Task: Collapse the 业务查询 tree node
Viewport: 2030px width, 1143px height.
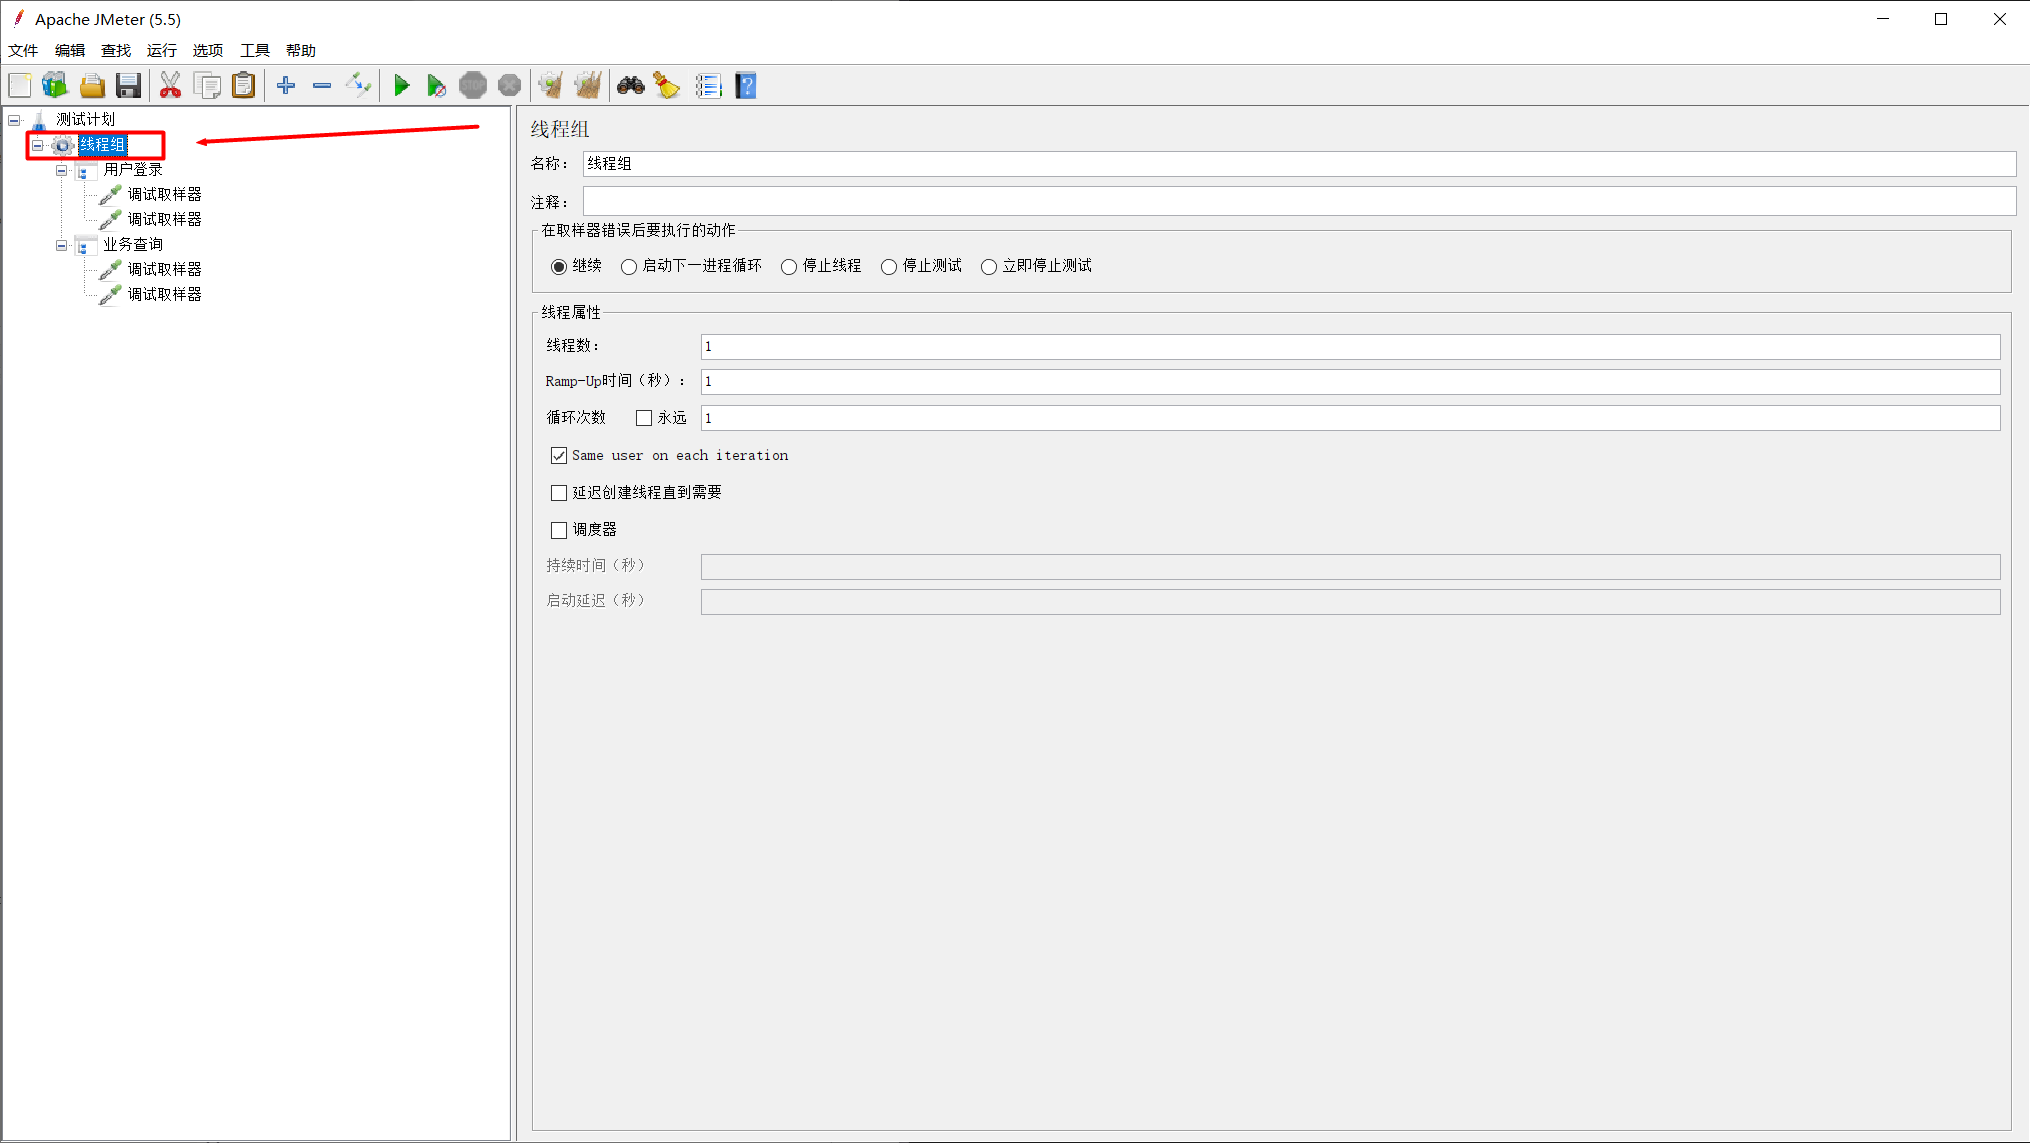Action: click(x=62, y=245)
